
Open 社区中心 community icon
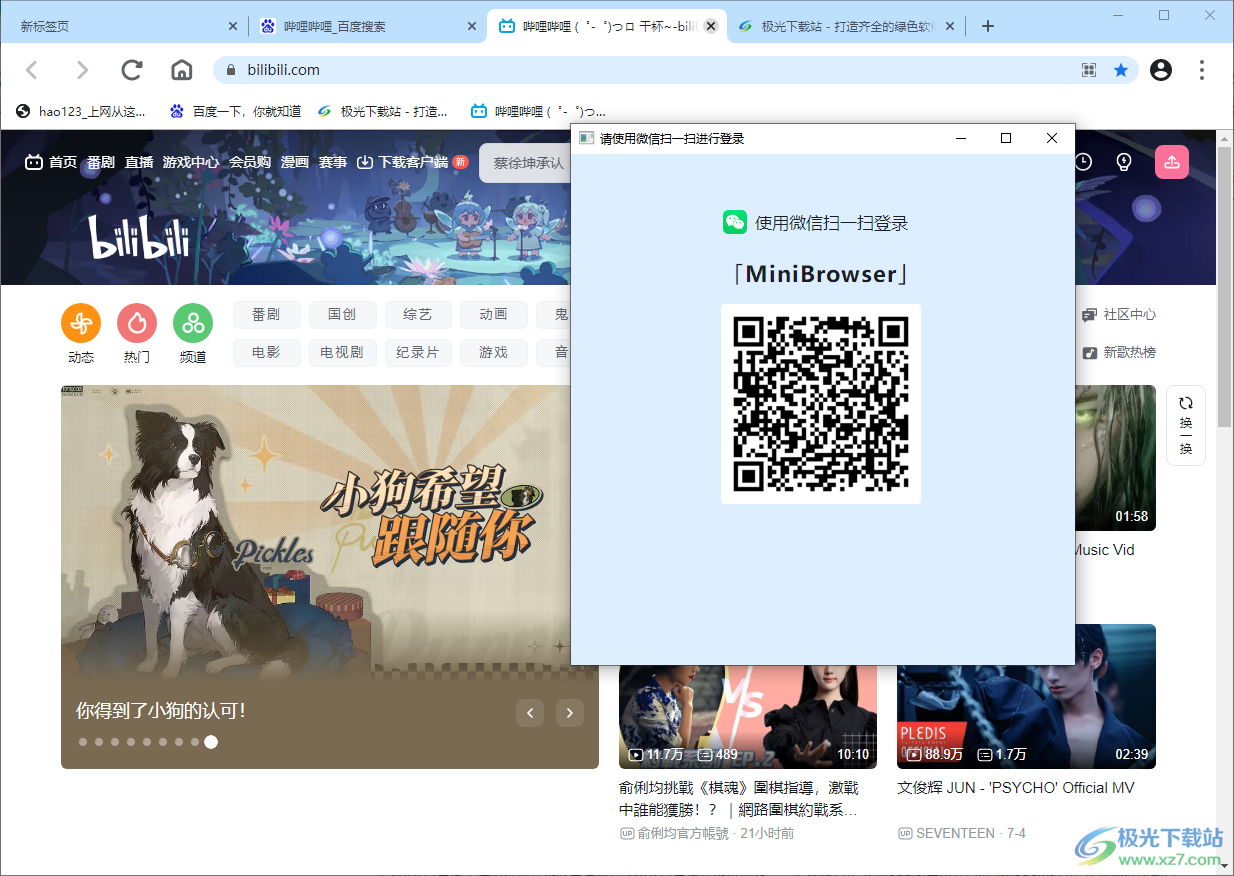click(1089, 314)
